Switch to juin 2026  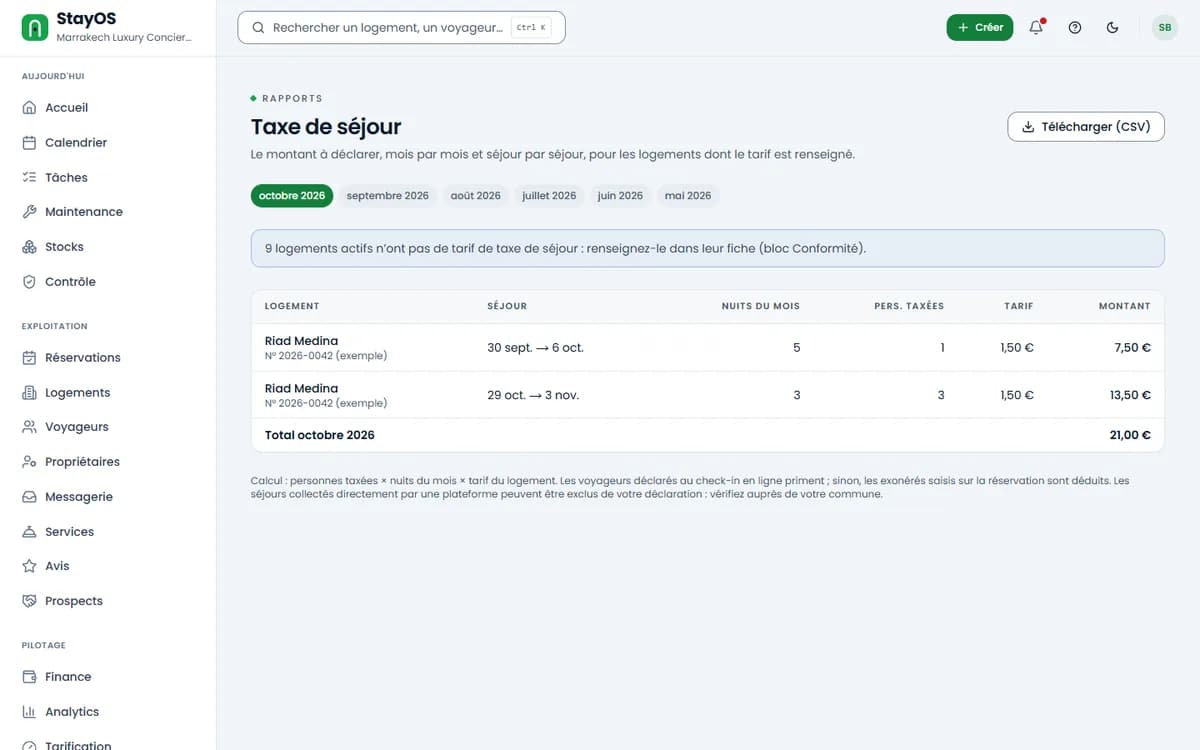621,196
